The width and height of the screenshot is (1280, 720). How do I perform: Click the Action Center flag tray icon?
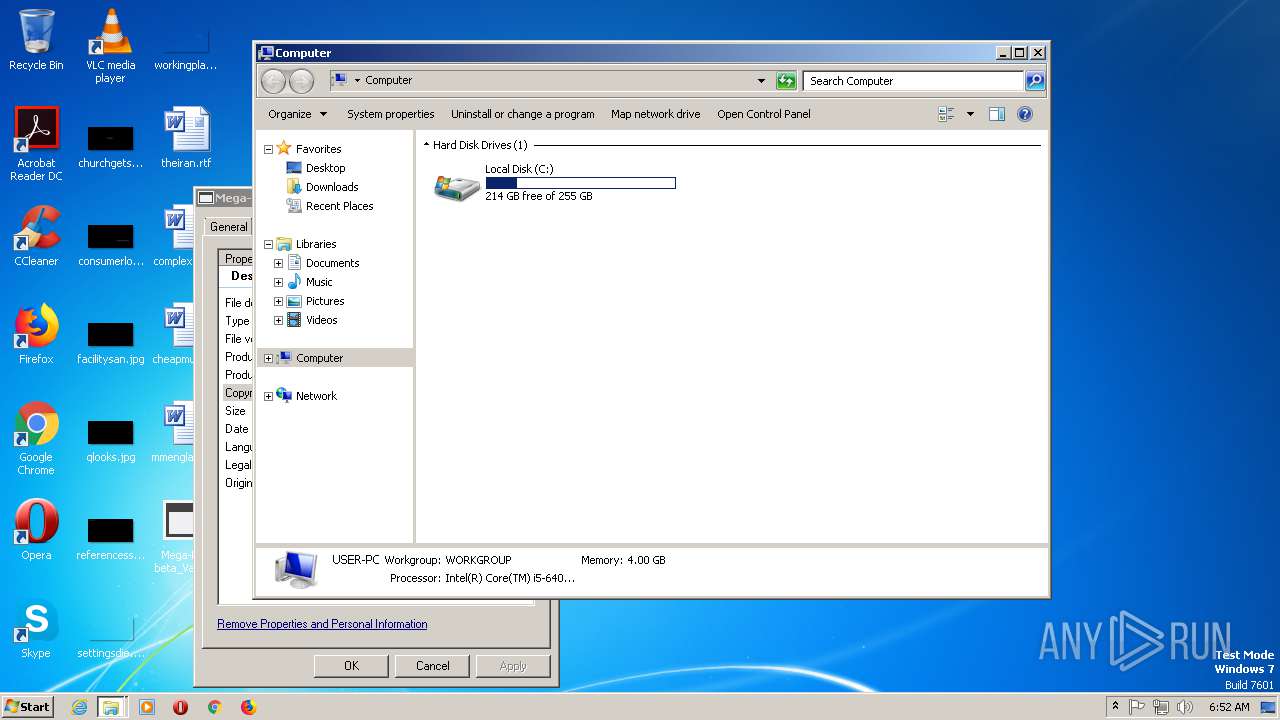(1137, 707)
